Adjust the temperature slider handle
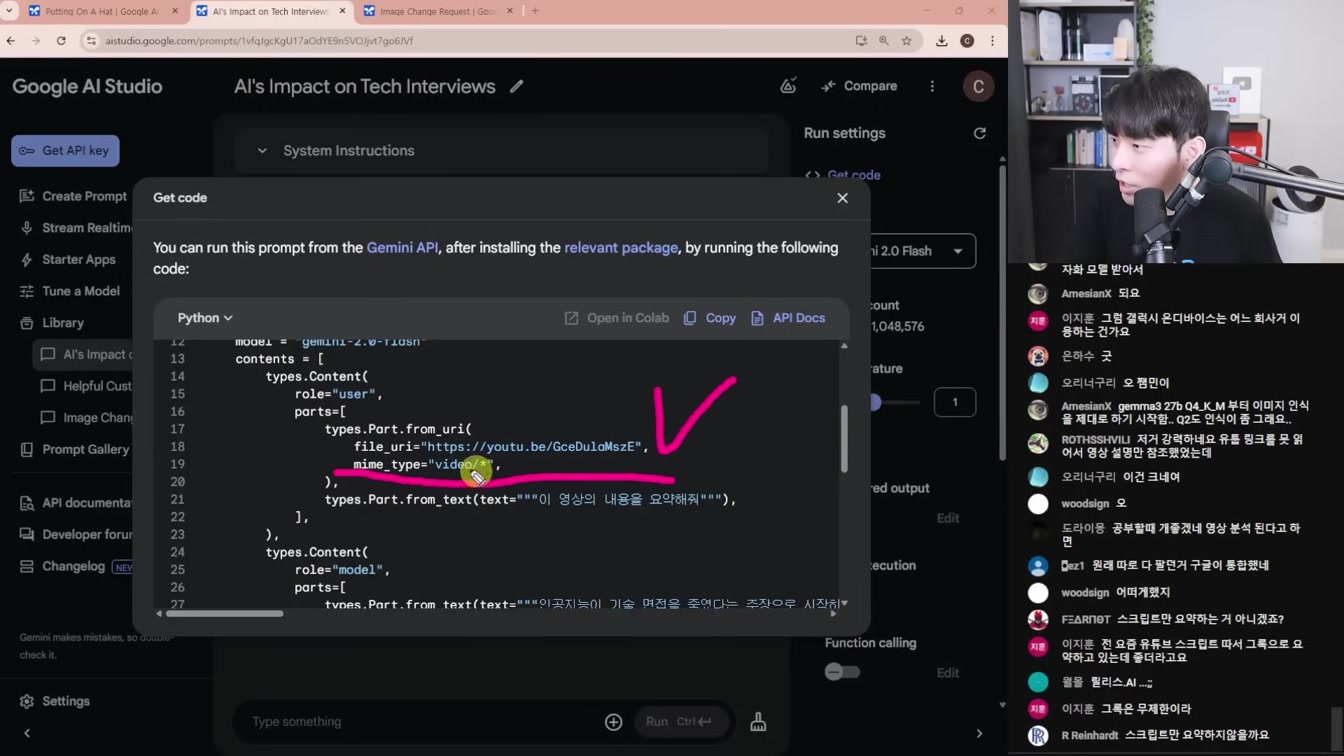Screen dimensions: 1344x756 pyautogui.click(x=876, y=402)
